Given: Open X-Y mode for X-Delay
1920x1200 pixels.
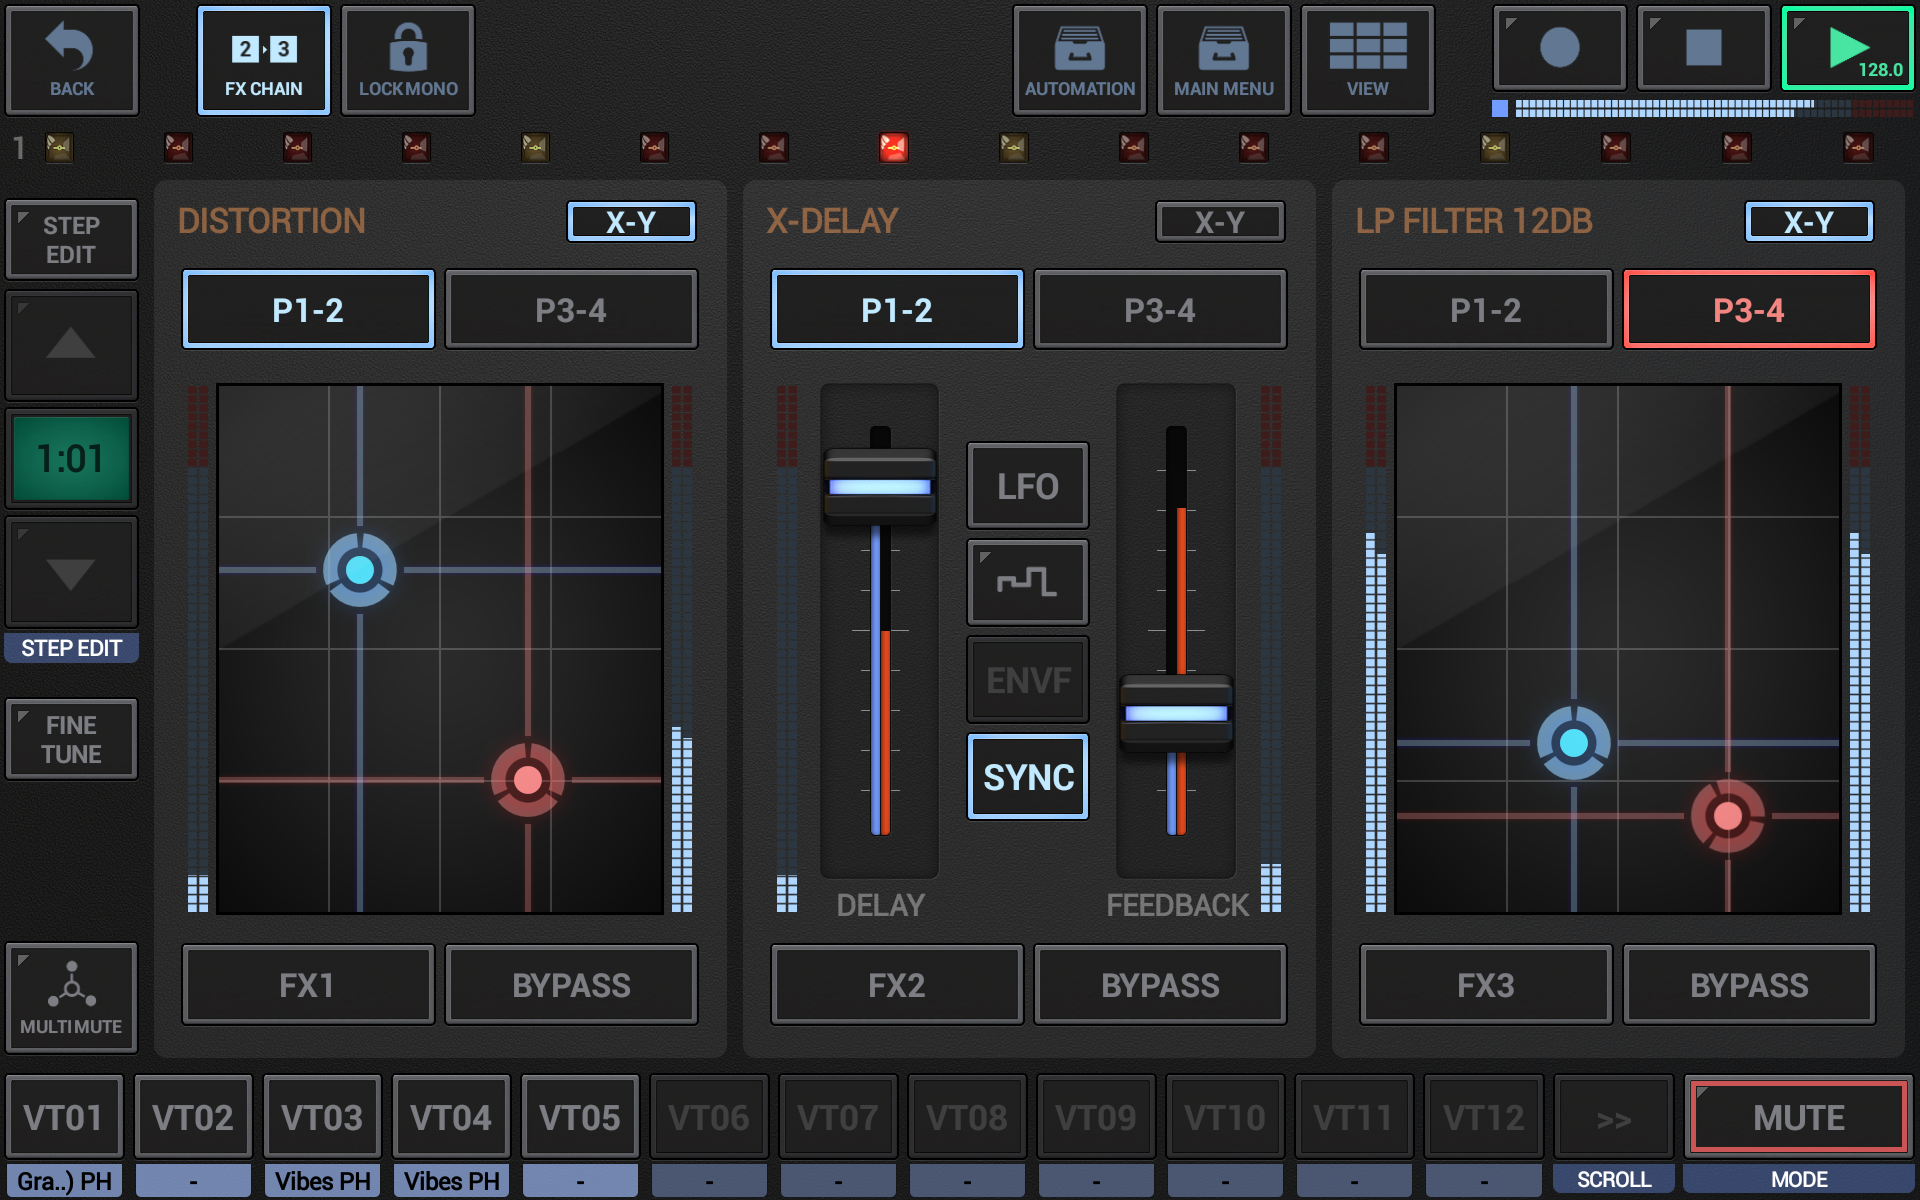Looking at the screenshot, I should [1220, 222].
